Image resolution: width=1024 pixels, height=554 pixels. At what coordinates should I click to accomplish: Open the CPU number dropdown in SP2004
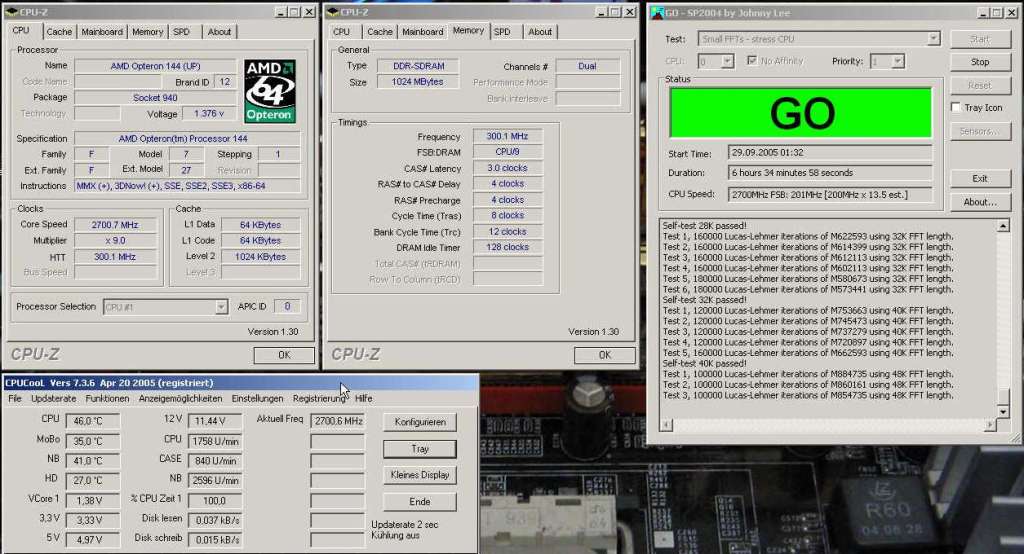728,61
